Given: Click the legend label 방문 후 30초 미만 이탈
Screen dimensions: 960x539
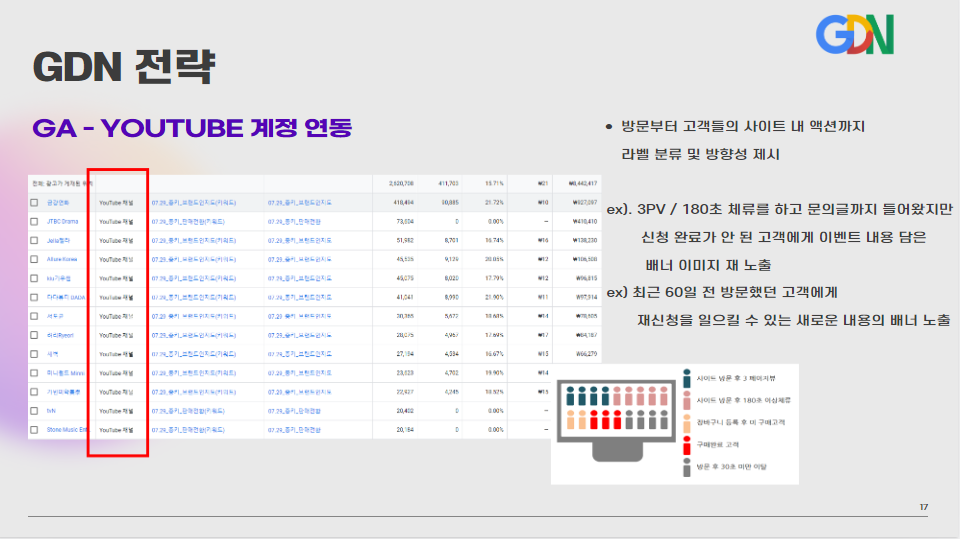Looking at the screenshot, I should click(732, 467).
